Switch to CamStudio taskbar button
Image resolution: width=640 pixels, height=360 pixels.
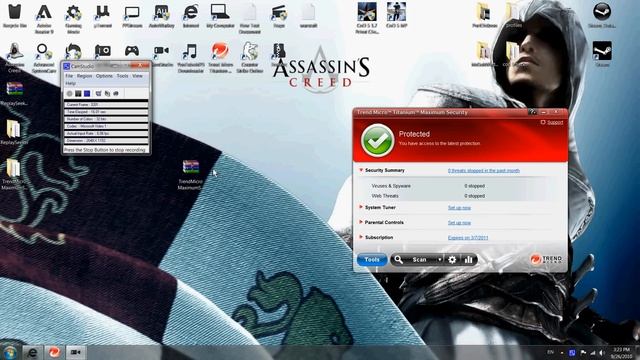76,352
